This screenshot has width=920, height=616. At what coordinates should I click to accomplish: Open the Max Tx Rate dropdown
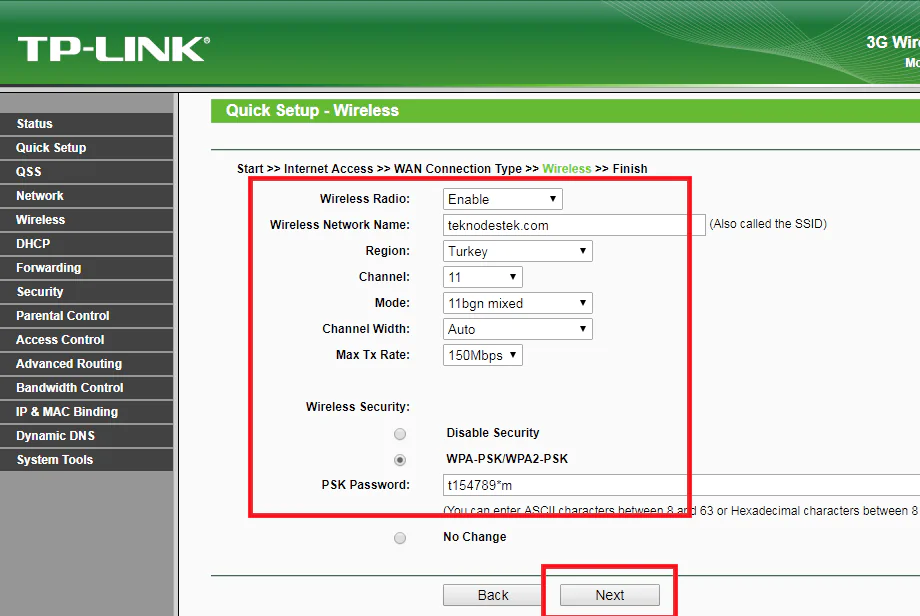[x=482, y=356]
